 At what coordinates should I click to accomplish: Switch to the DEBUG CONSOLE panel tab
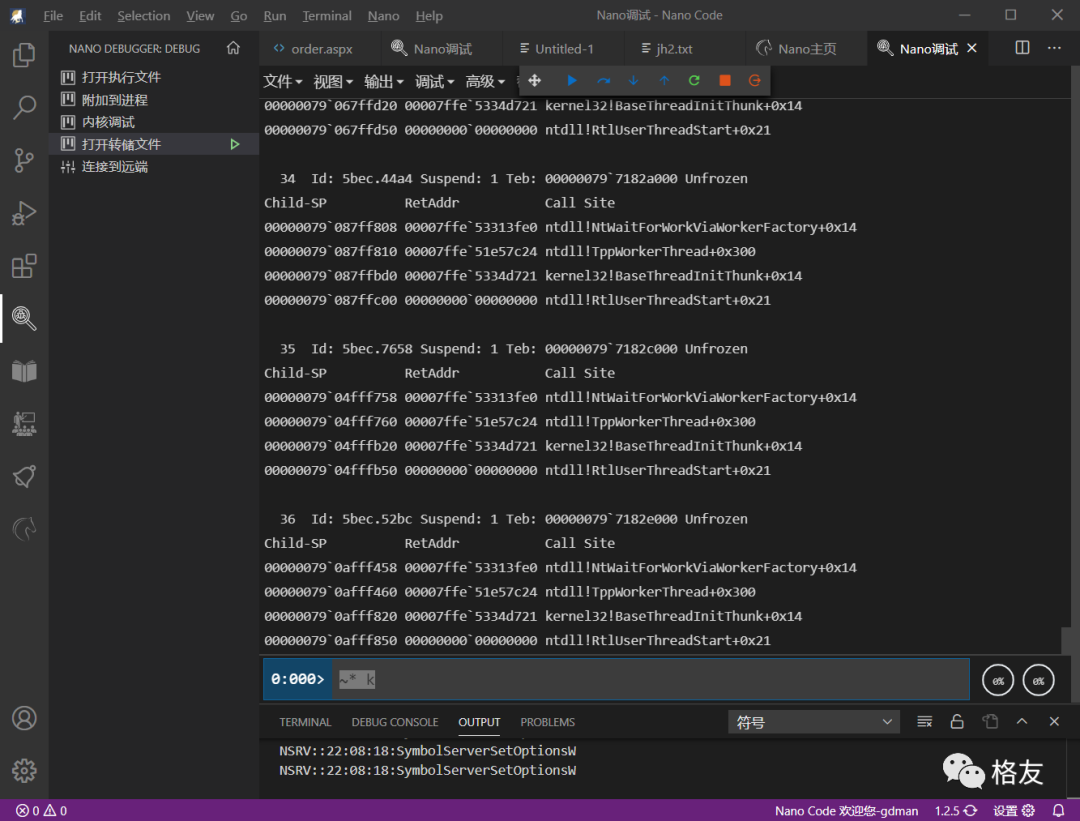click(x=395, y=722)
